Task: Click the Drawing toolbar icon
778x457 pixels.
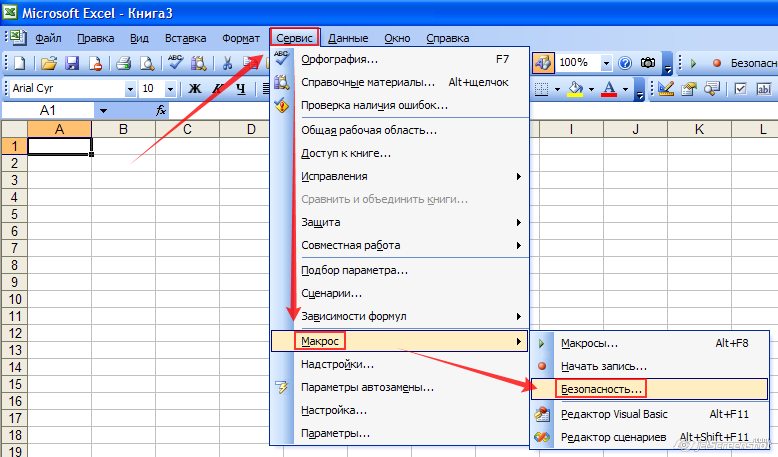Action: coord(543,63)
